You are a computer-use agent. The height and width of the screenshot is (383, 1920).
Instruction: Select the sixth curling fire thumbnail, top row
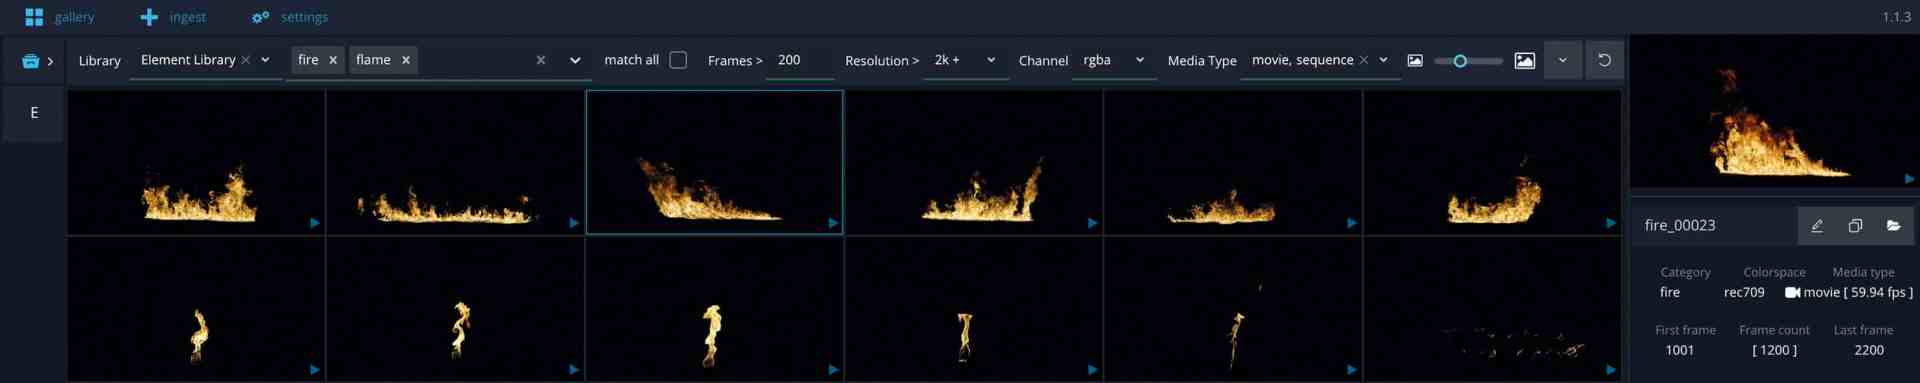point(1492,162)
